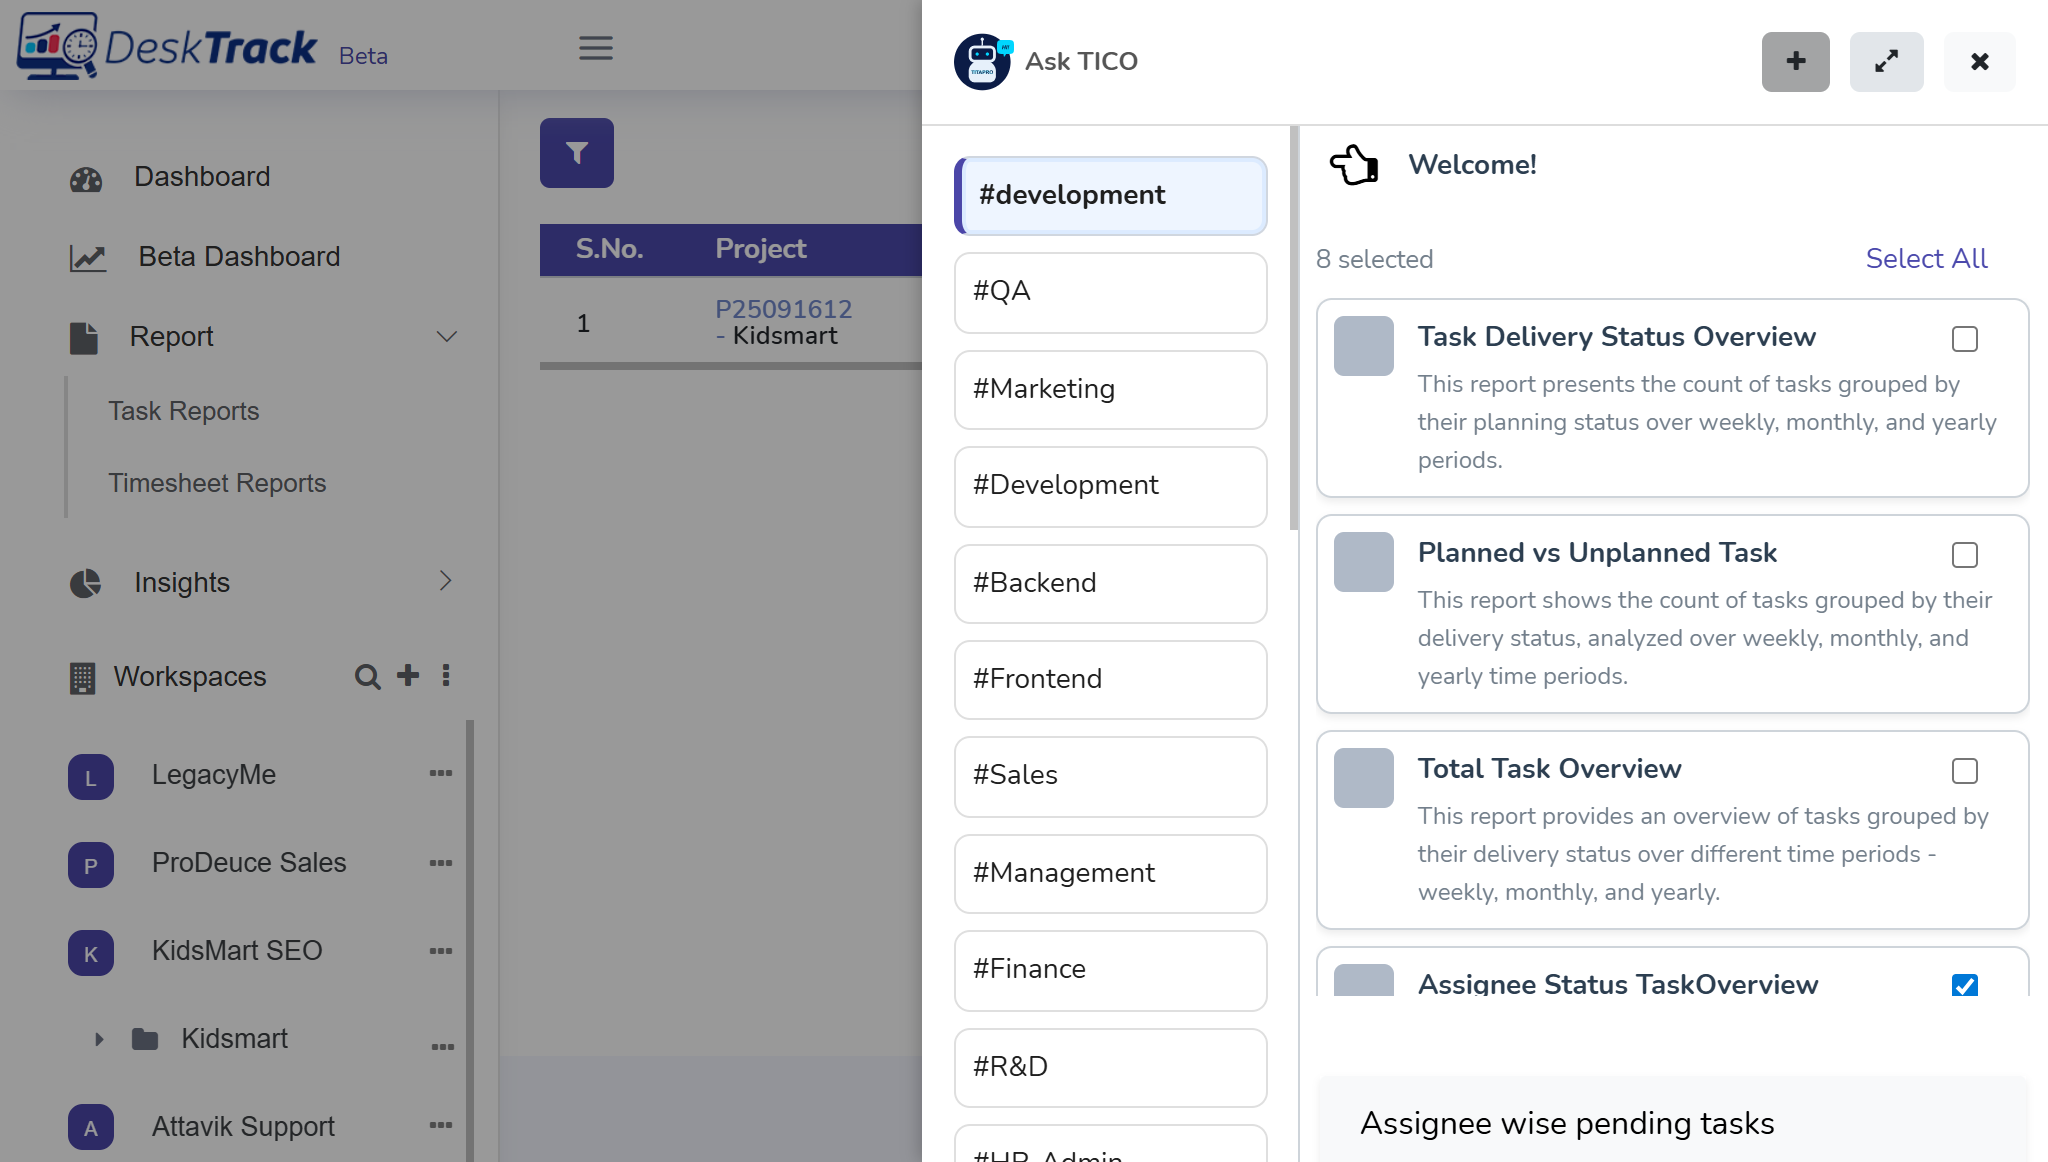Open Timesheet Reports menu item
The height and width of the screenshot is (1162, 2048).
tap(217, 483)
